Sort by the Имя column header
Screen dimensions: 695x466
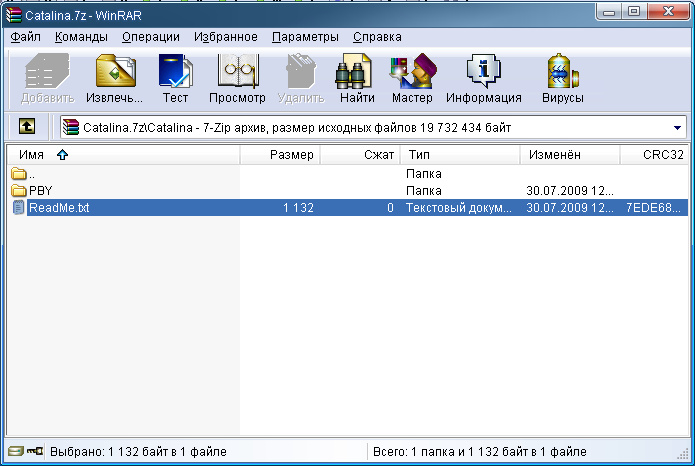(x=123, y=155)
